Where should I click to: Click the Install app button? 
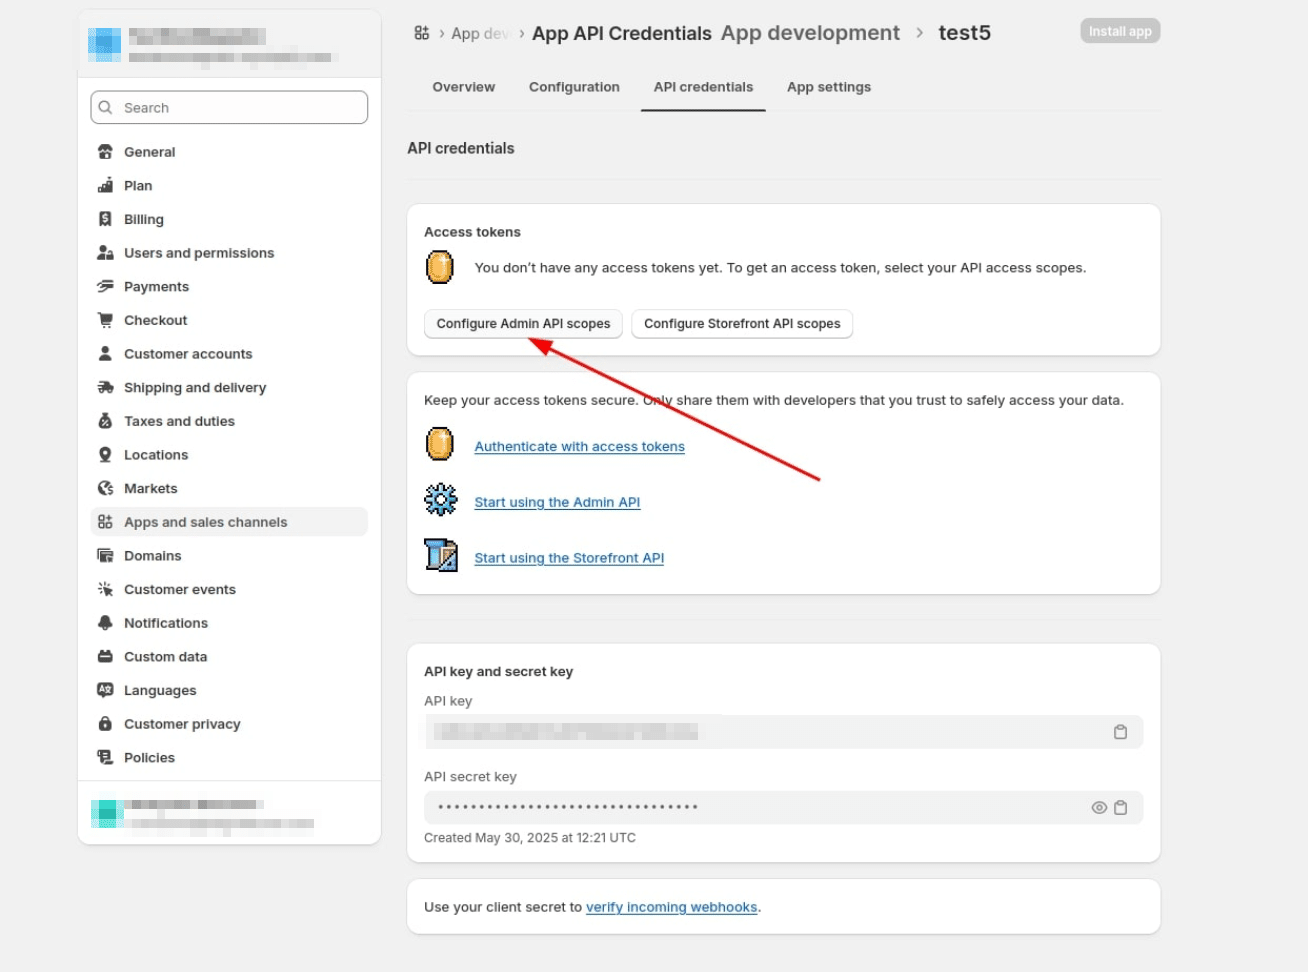(1120, 31)
